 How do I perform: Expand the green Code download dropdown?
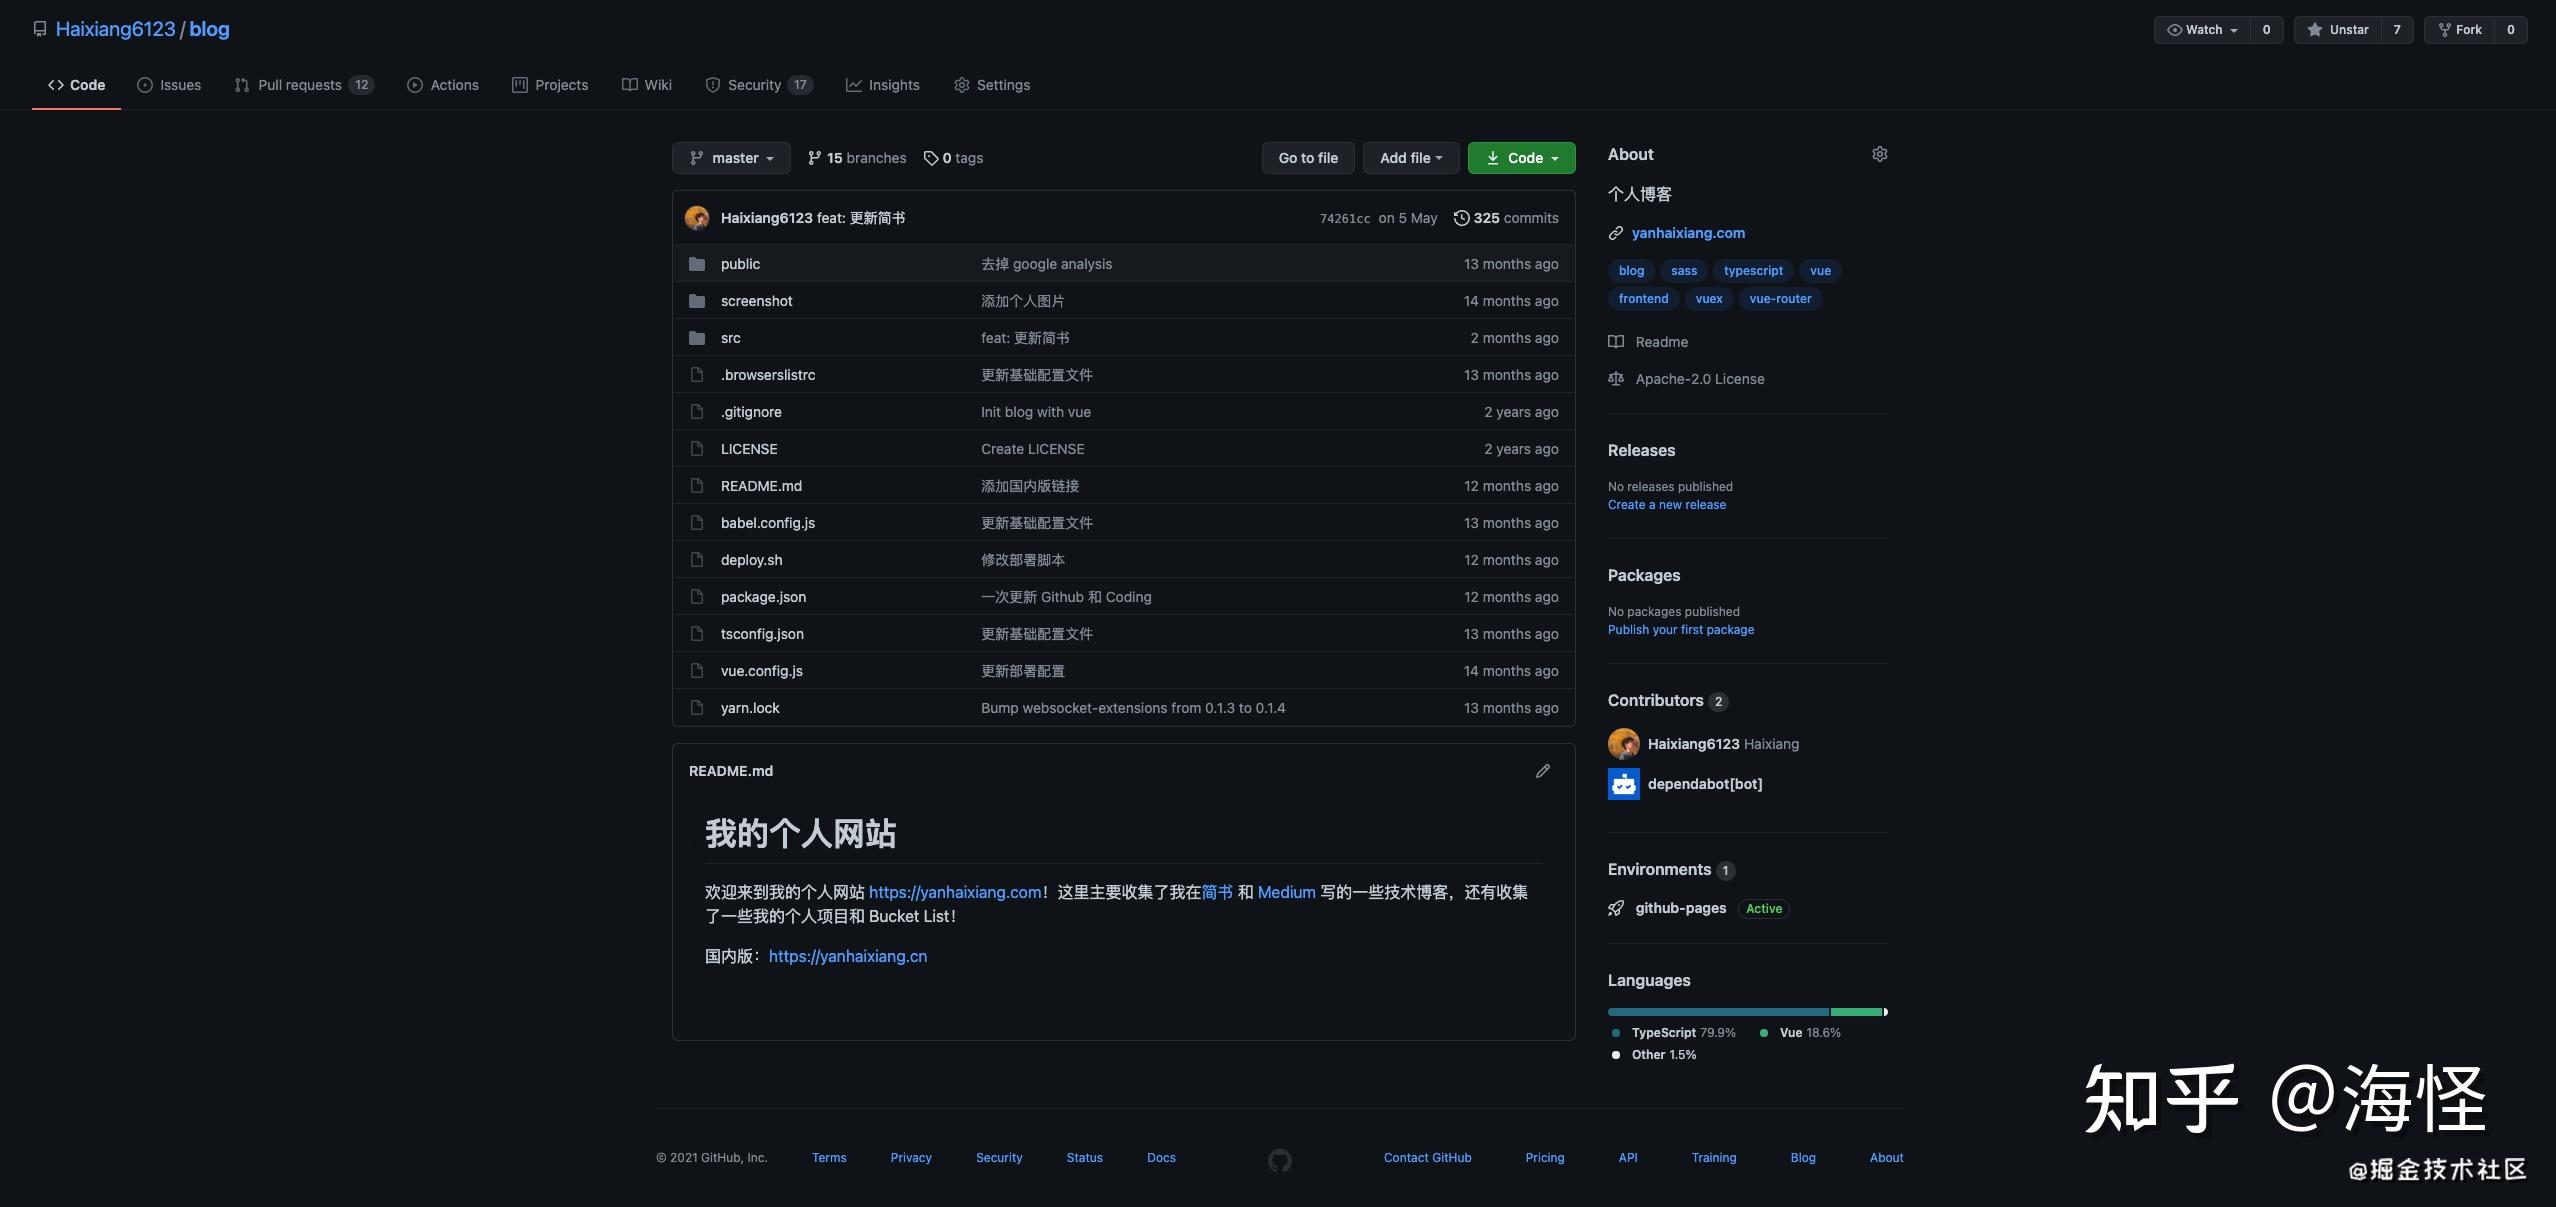(1521, 157)
